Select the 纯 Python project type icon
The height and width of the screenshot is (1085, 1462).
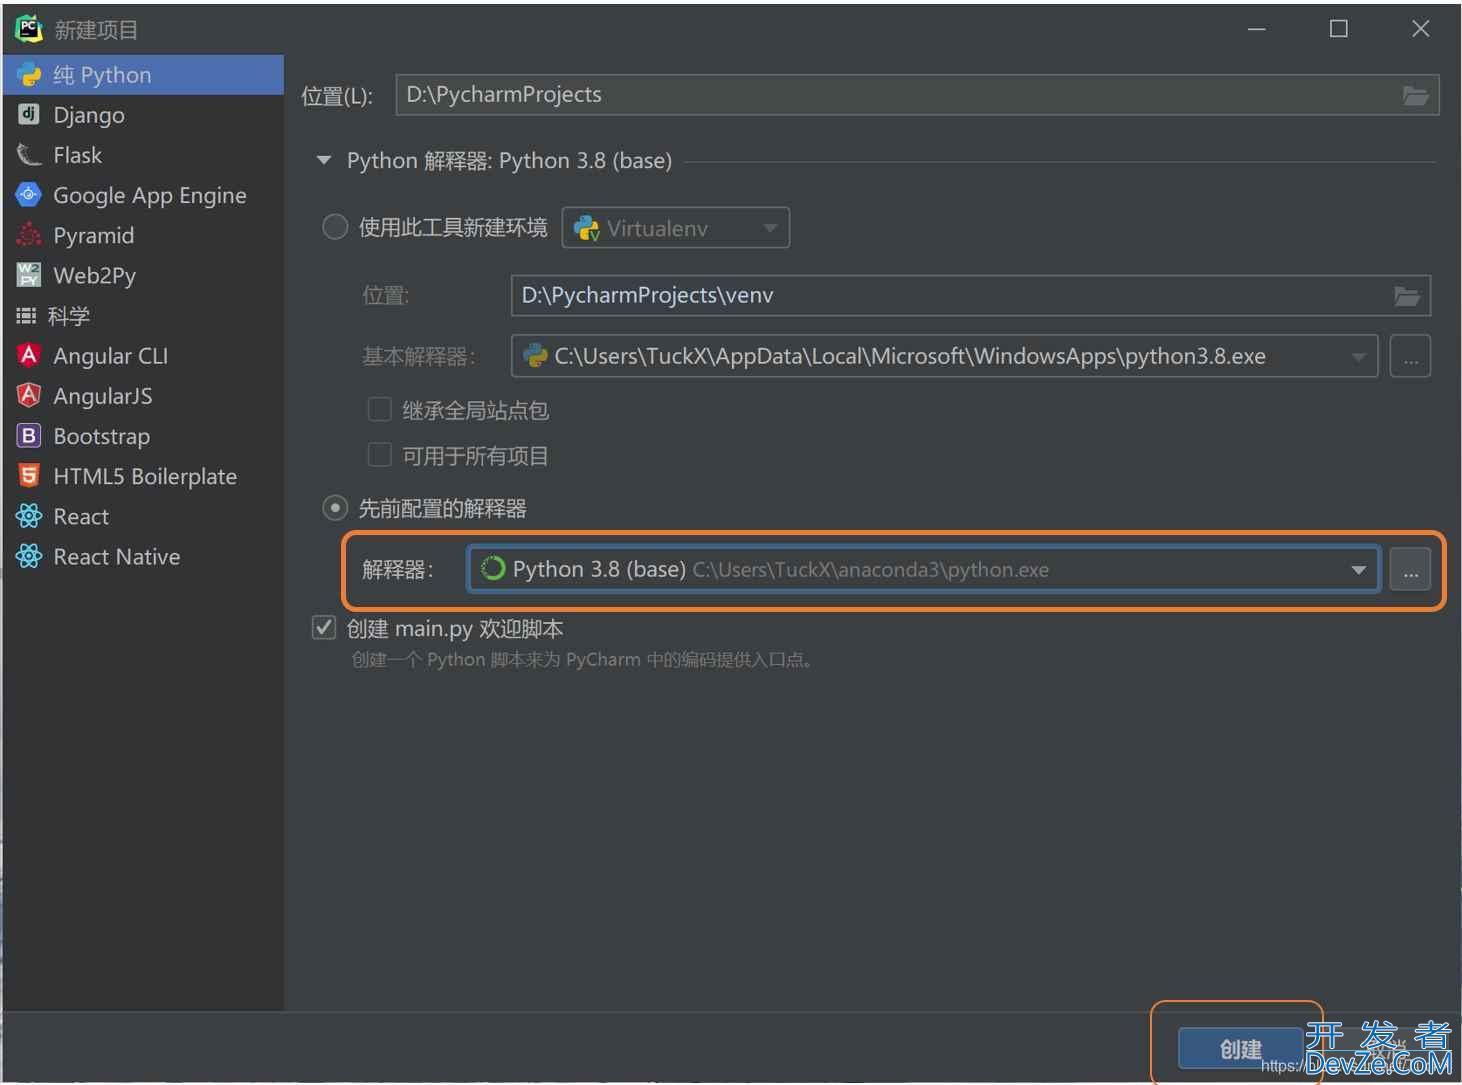[29, 75]
